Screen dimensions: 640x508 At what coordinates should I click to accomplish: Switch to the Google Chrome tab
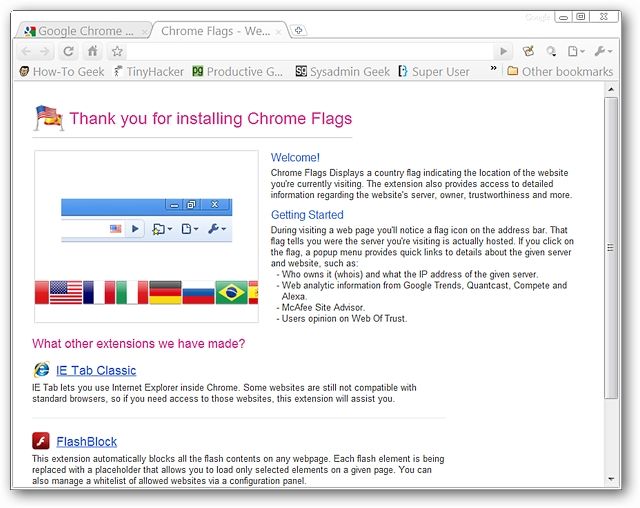tap(82, 31)
